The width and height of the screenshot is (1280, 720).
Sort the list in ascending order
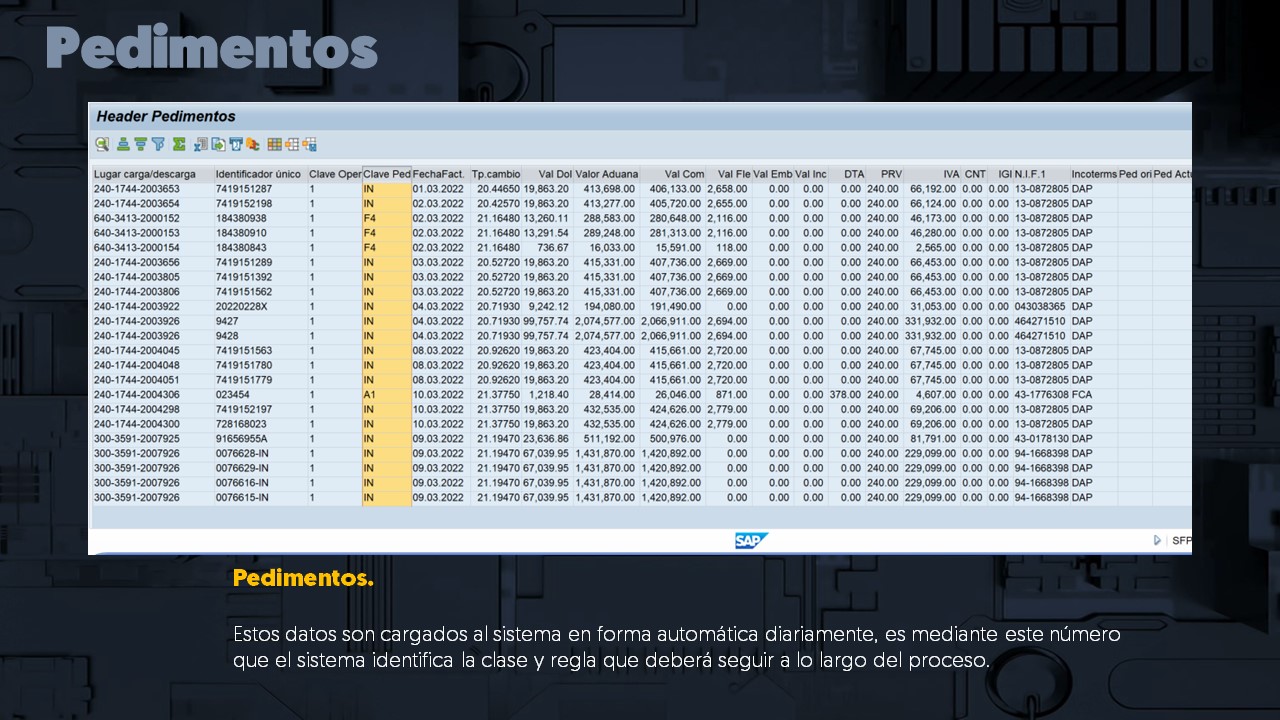[x=123, y=144]
